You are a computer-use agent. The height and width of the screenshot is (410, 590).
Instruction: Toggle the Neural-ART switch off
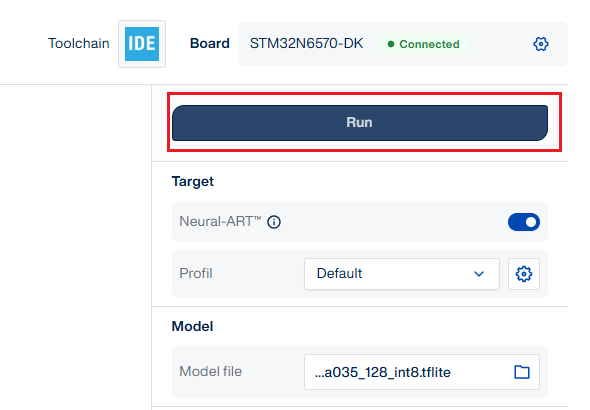(x=524, y=222)
